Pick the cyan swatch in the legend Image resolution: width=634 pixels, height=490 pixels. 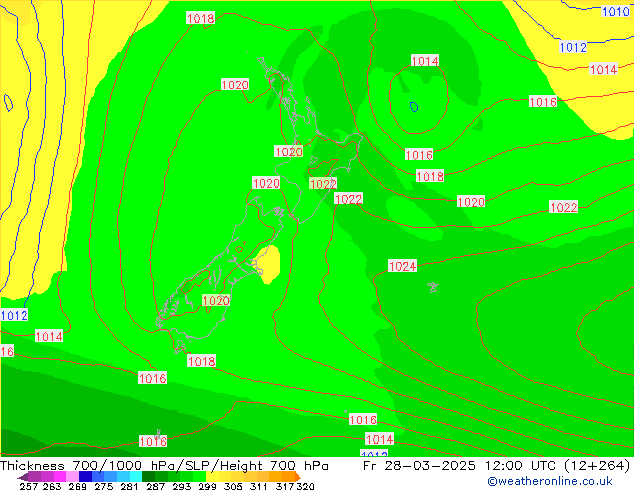(136, 476)
